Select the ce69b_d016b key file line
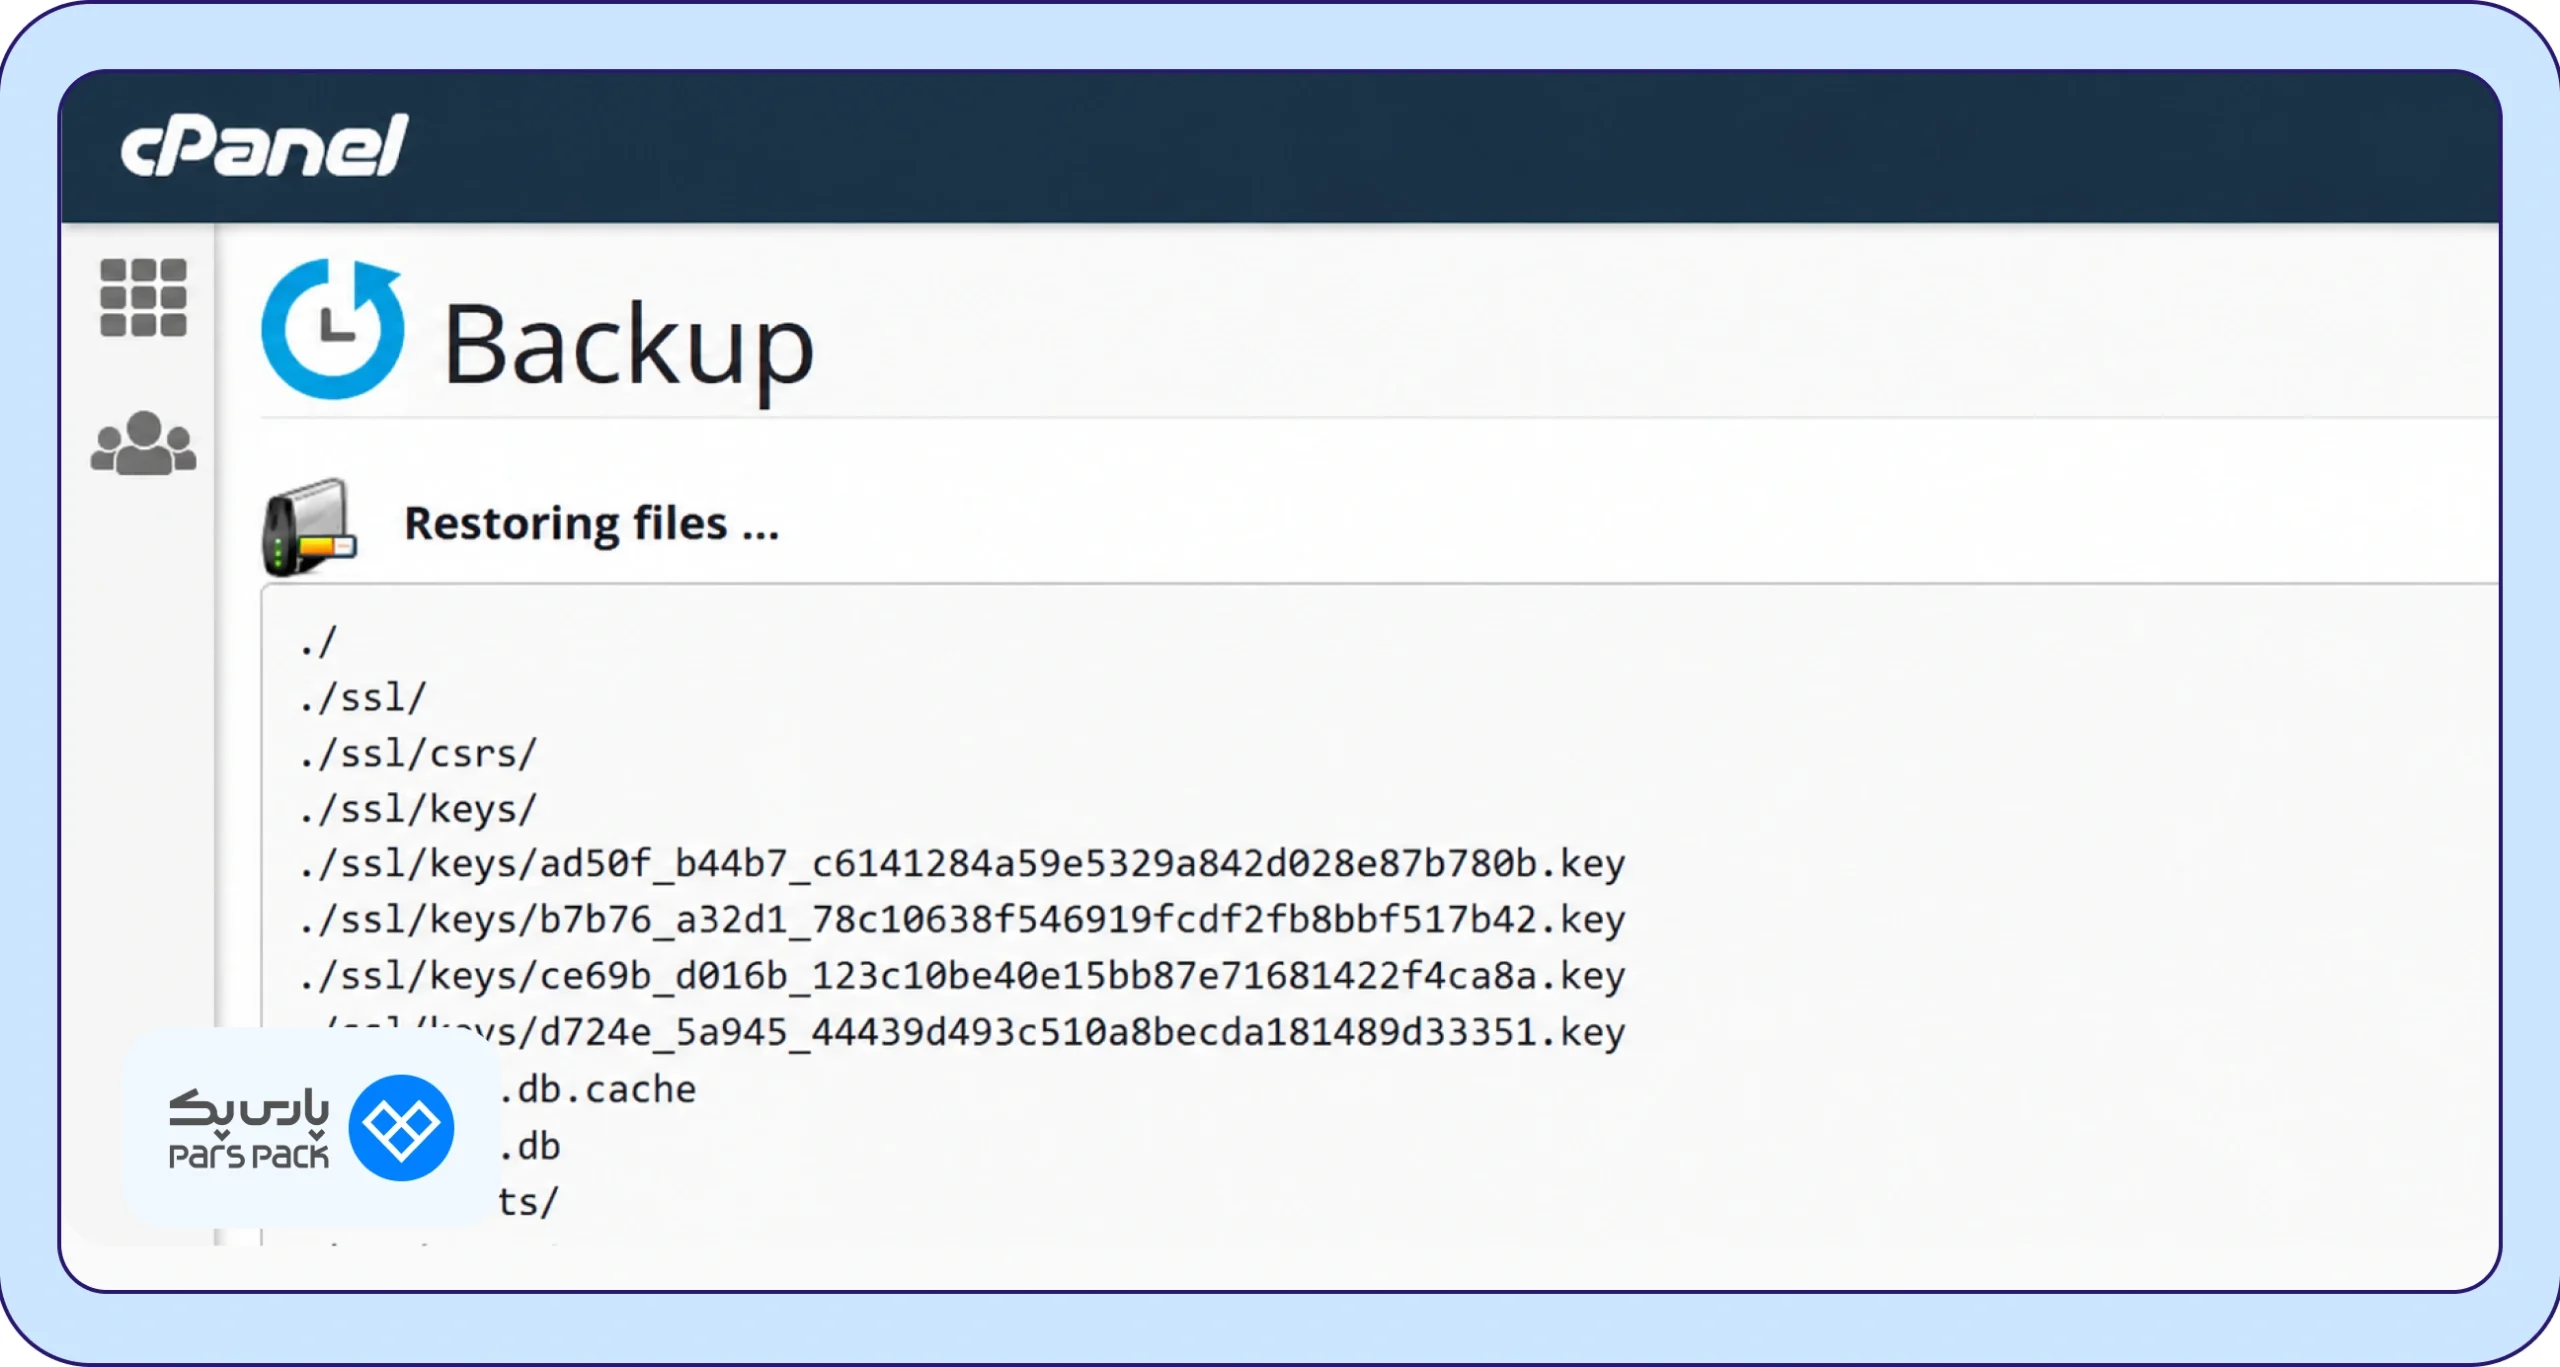This screenshot has width=2560, height=1367. coord(962,976)
